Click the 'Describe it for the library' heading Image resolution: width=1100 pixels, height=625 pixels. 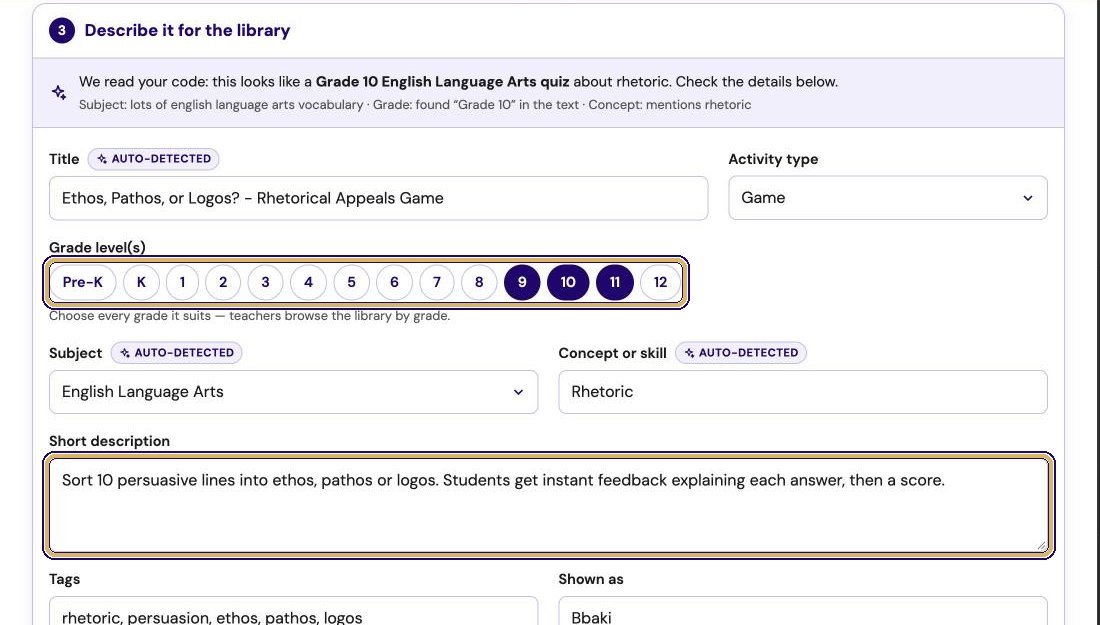(x=187, y=30)
